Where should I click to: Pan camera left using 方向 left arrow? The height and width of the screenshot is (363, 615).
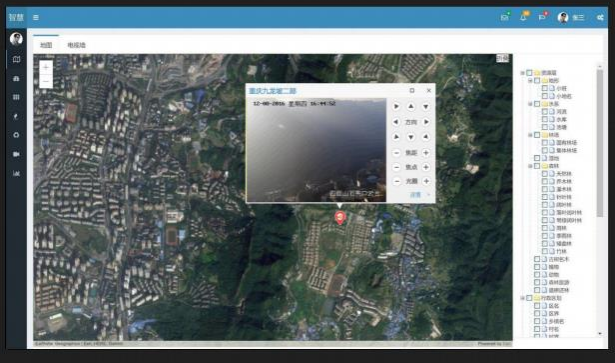396,122
